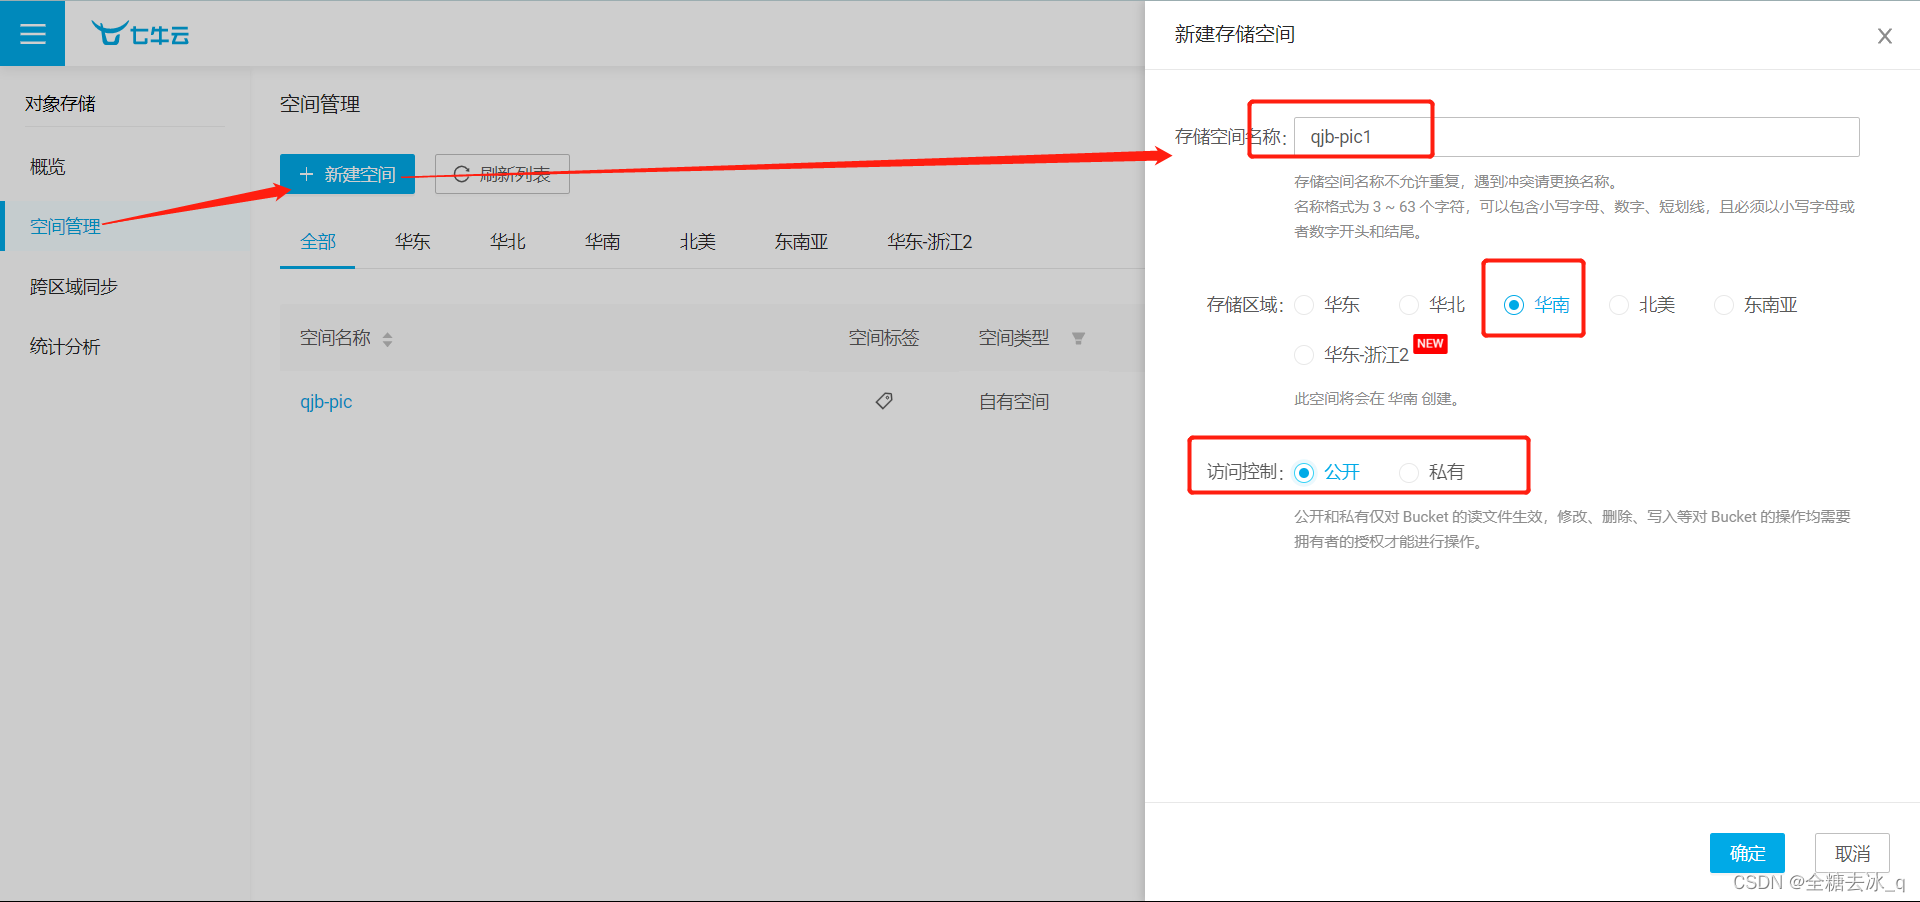The image size is (1920, 902).
Task: Open the 空间类型 filter funnel
Action: pyautogui.click(x=1078, y=338)
